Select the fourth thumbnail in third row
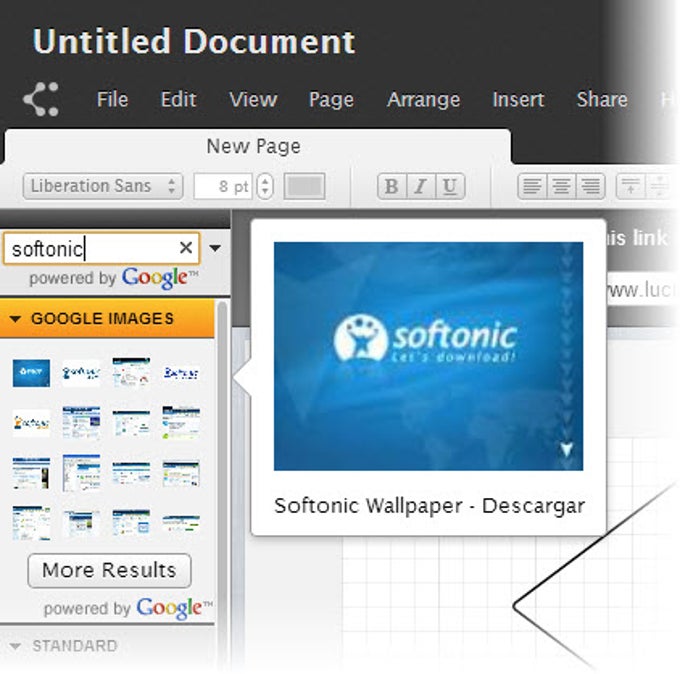Image resolution: width=680 pixels, height=674 pixels. click(x=181, y=473)
